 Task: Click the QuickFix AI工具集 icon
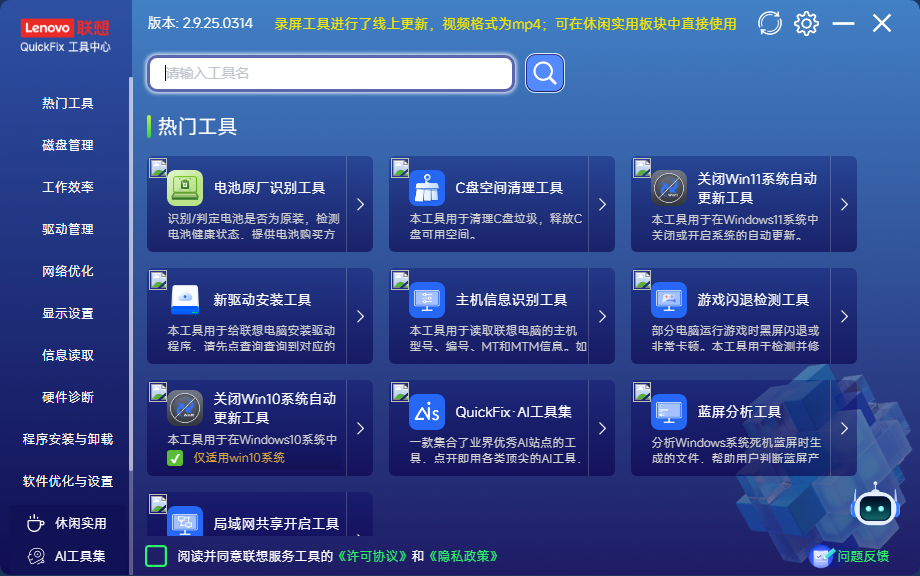(x=427, y=412)
